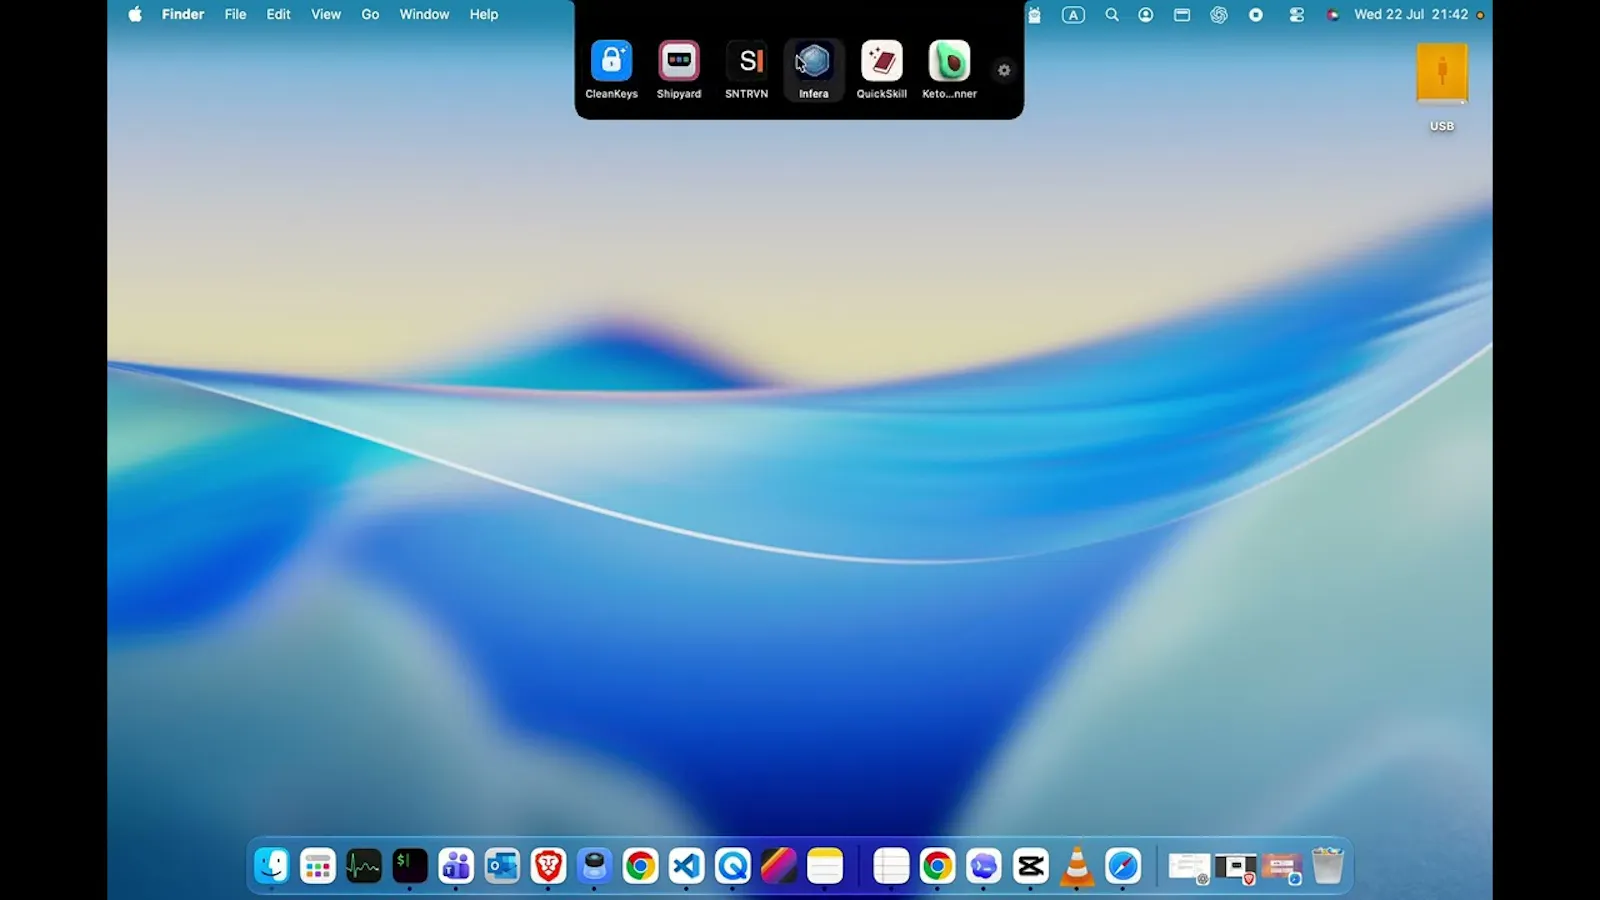The height and width of the screenshot is (900, 1600).
Task: Open the Help menu
Action: [484, 14]
